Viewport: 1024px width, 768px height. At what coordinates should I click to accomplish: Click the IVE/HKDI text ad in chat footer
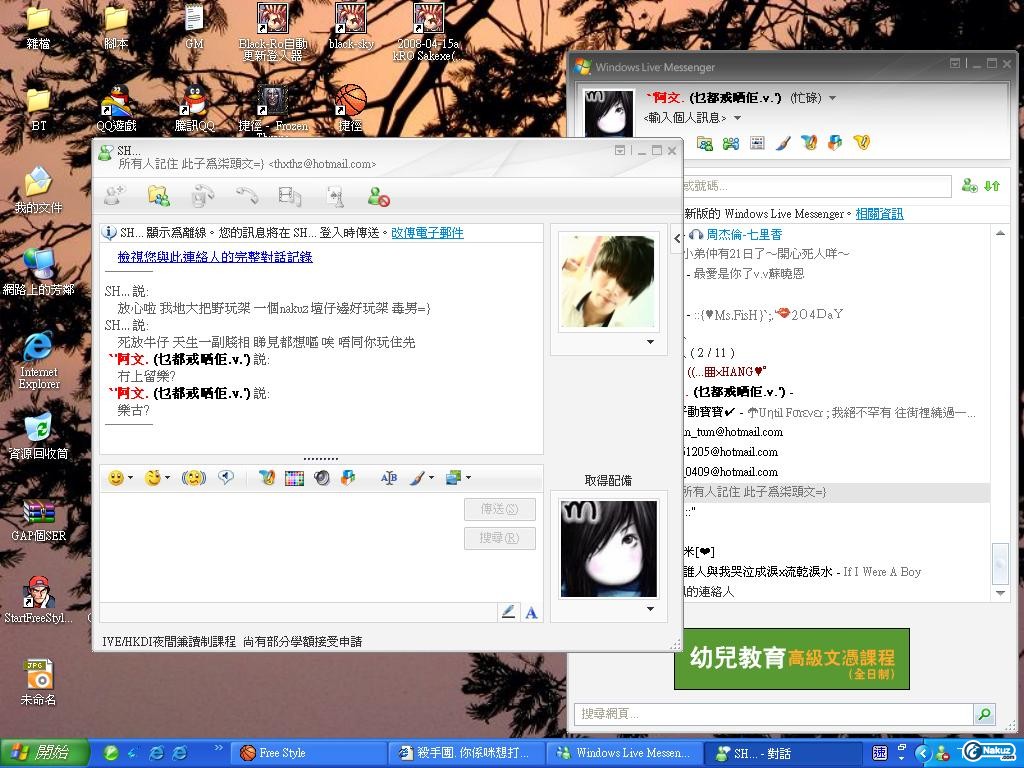(x=232, y=641)
